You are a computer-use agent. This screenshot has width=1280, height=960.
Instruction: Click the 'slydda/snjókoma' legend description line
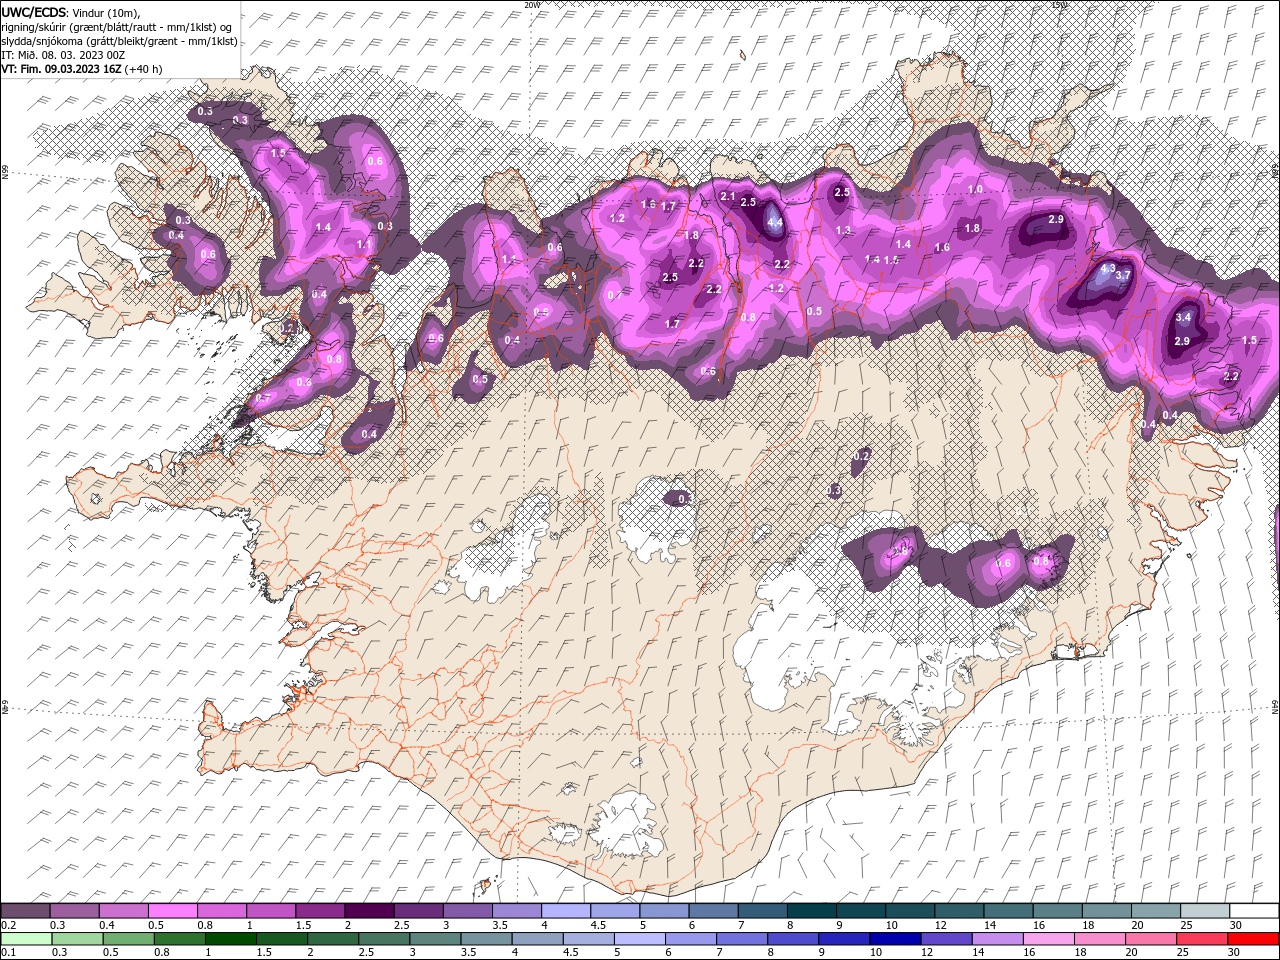coord(119,41)
